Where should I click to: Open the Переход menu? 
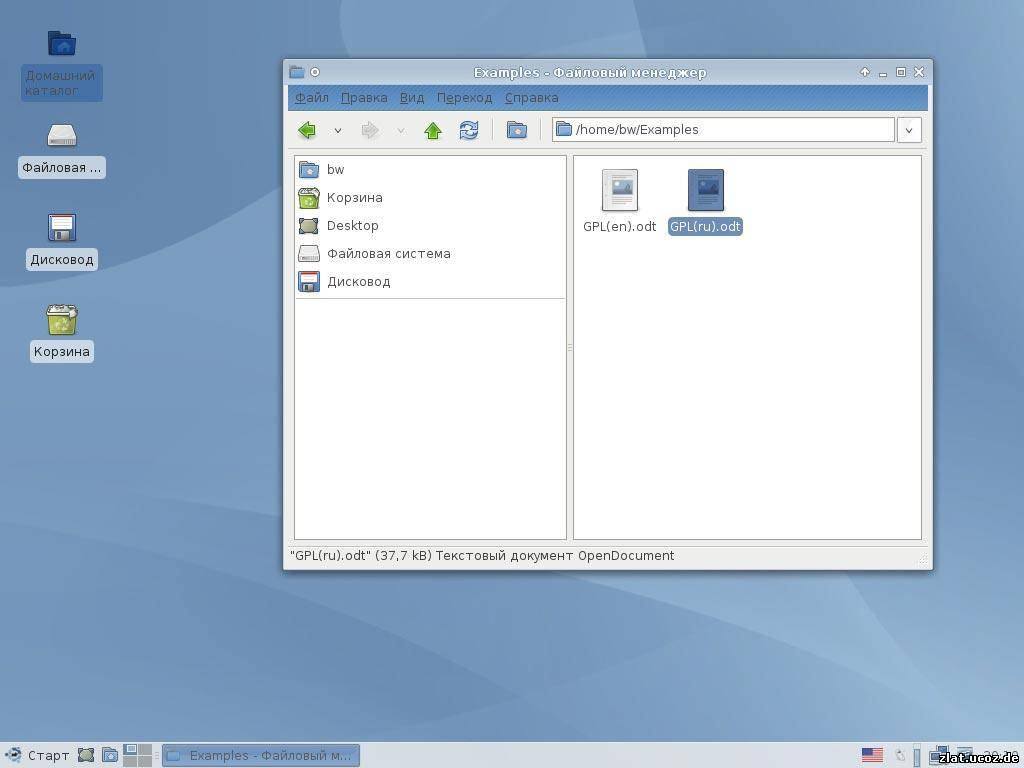(x=464, y=98)
